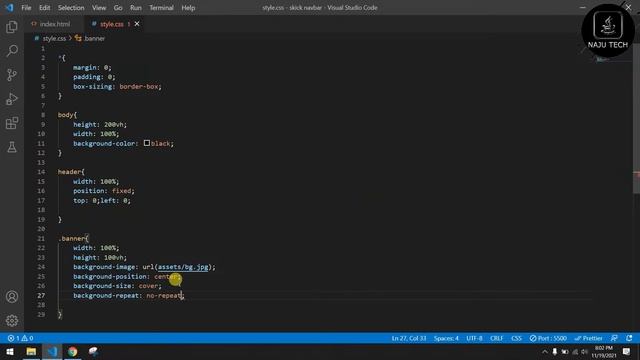Open the Windows action center icon
Image resolution: width=640 pixels, height=360 pixels.
627,351
